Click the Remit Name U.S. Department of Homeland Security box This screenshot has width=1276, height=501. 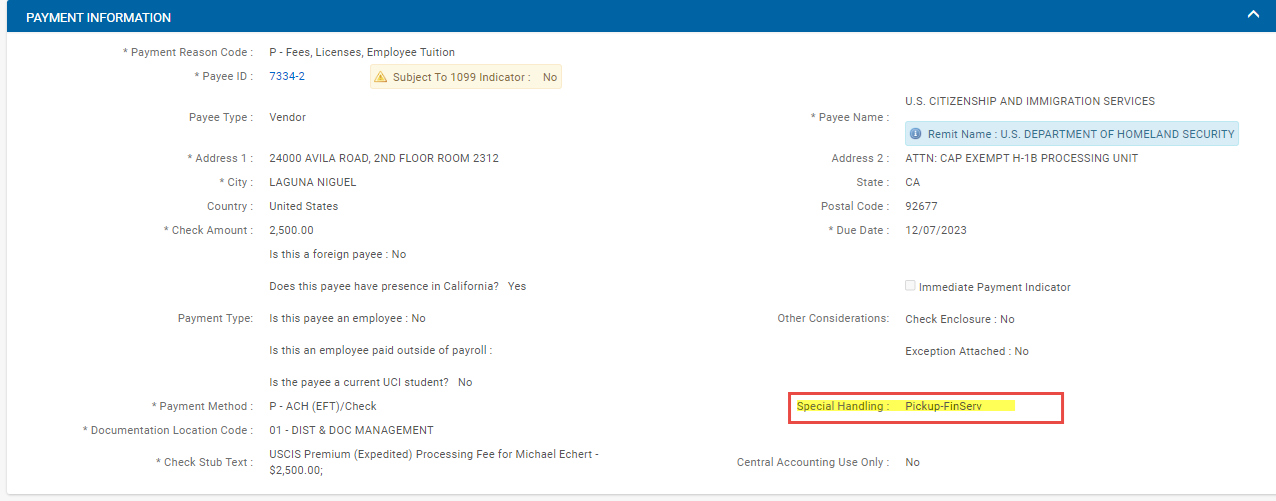[1072, 134]
